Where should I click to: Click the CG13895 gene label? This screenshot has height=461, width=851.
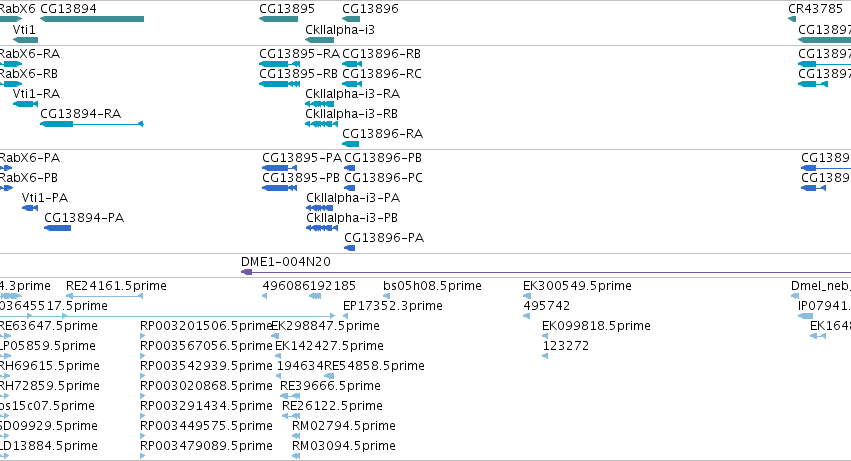coord(287,9)
